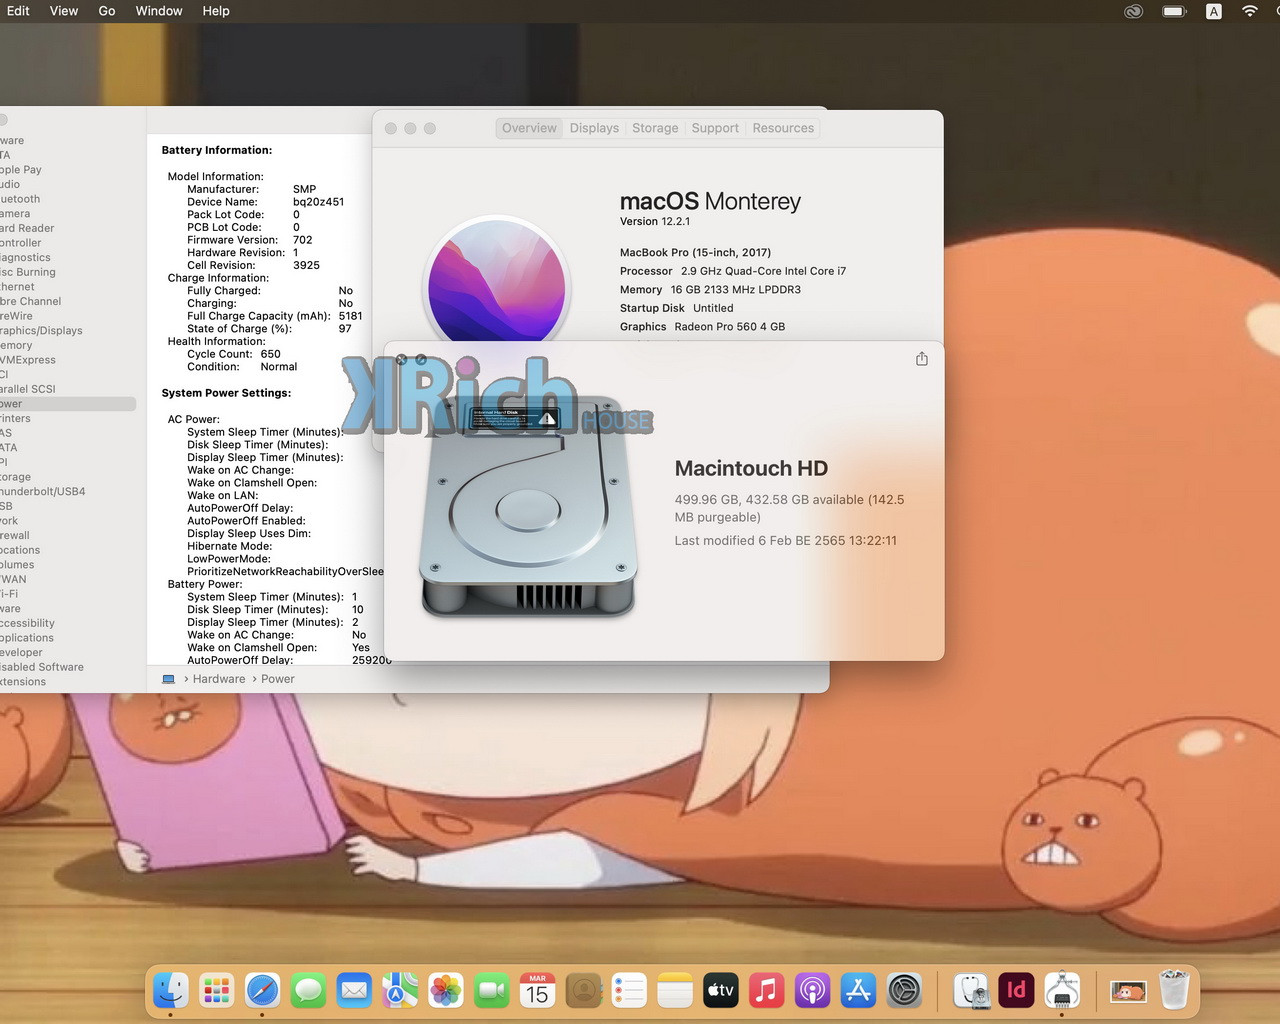The height and width of the screenshot is (1024, 1280).
Task: Select Graphics/Displays in the sidebar
Action: point(41,331)
